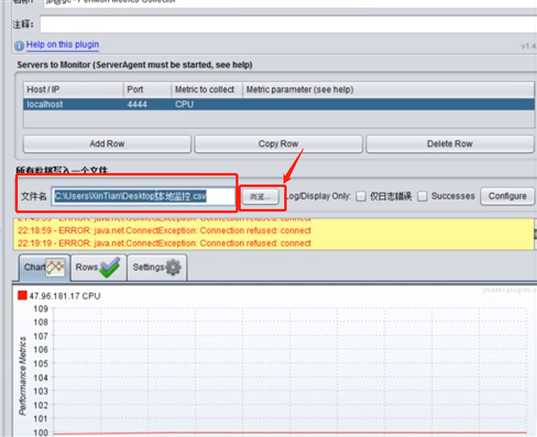Enable the Successes checkbox
Screen dimensions: 537x437
[x=422, y=196]
